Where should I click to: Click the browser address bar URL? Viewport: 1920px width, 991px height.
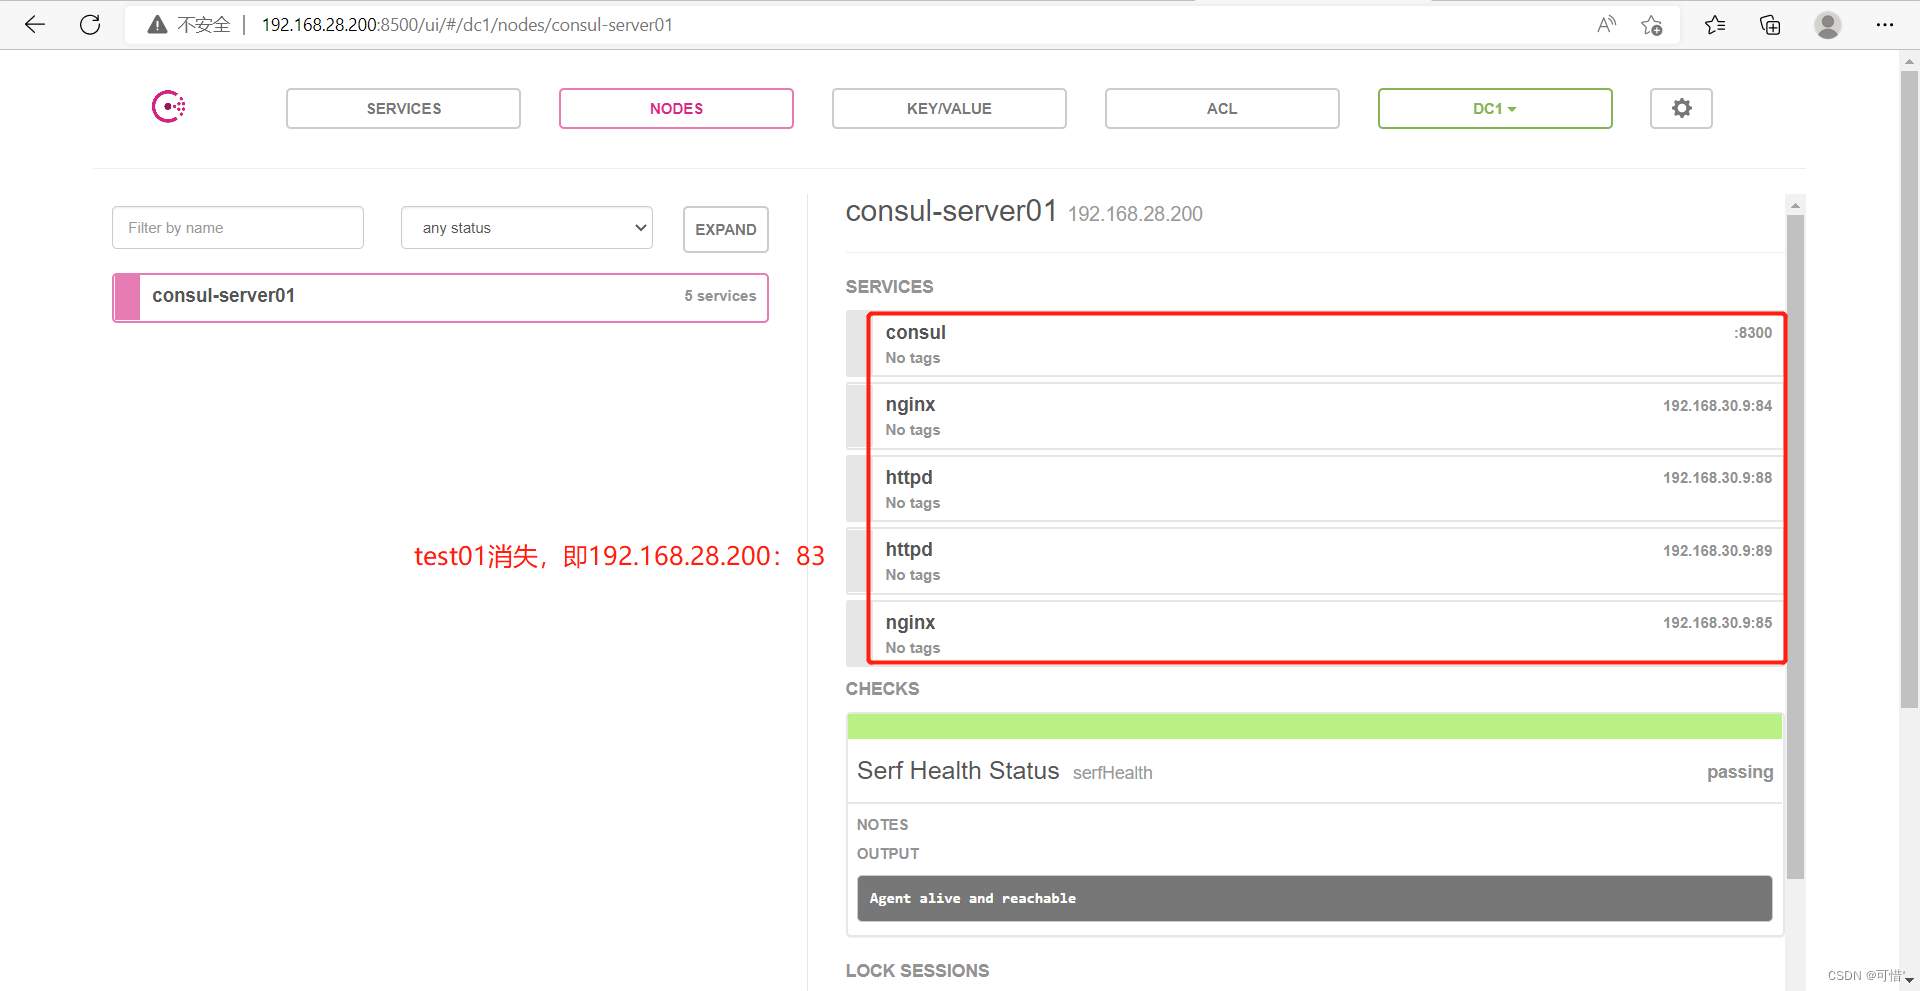[x=467, y=25]
